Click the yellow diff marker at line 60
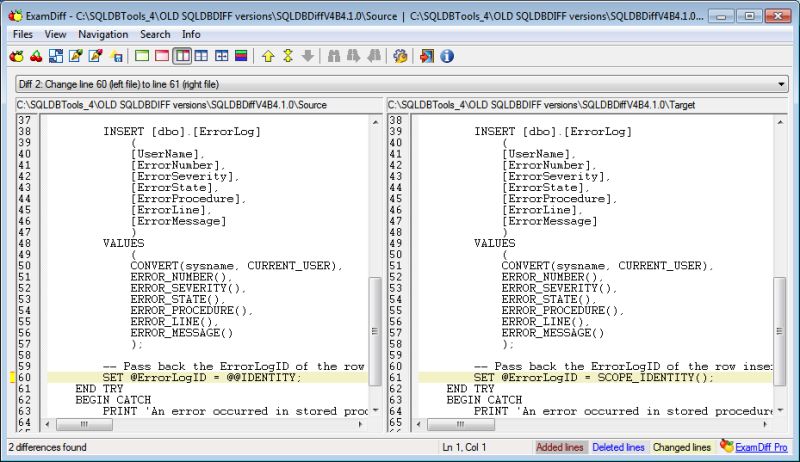The image size is (800, 462). click(12, 377)
